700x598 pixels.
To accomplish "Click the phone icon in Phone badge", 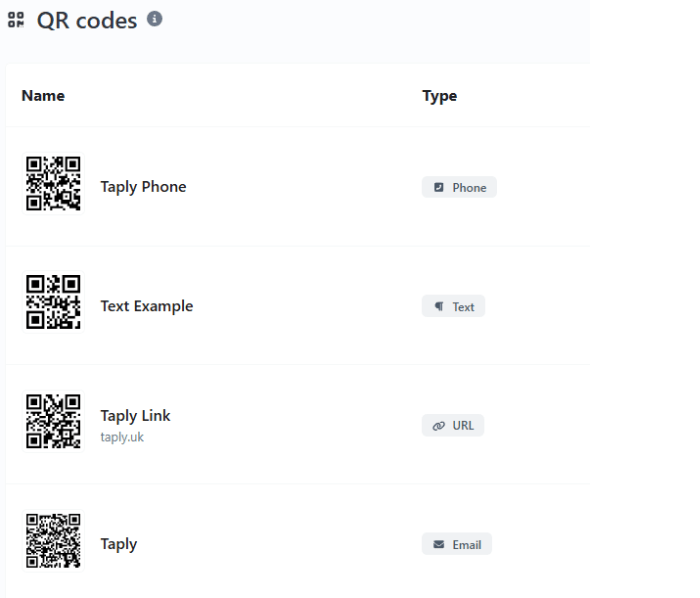I will 438,187.
